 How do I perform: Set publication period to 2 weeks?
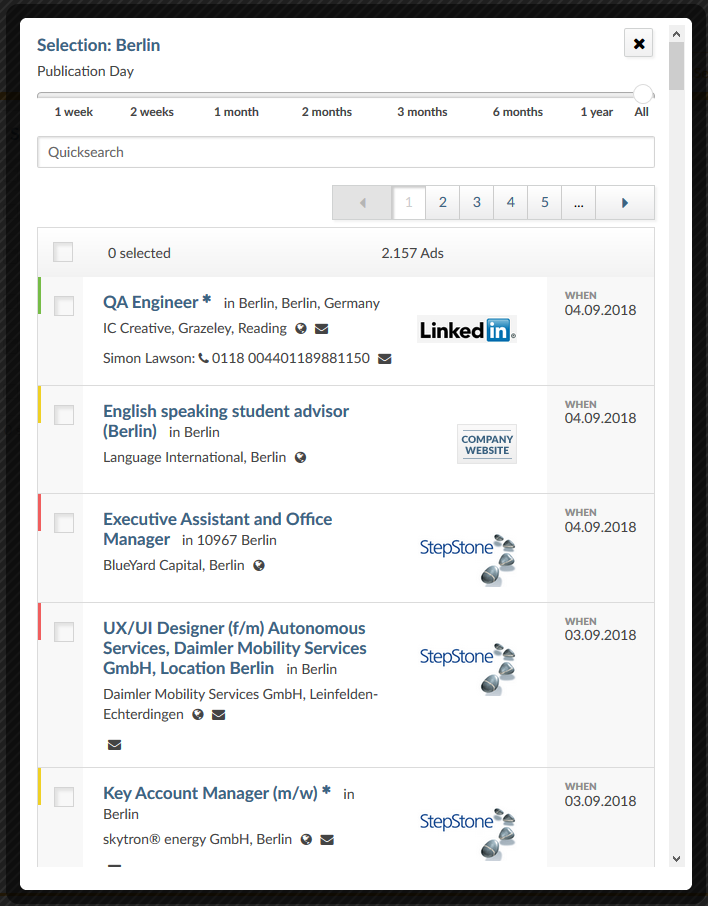coord(151,112)
